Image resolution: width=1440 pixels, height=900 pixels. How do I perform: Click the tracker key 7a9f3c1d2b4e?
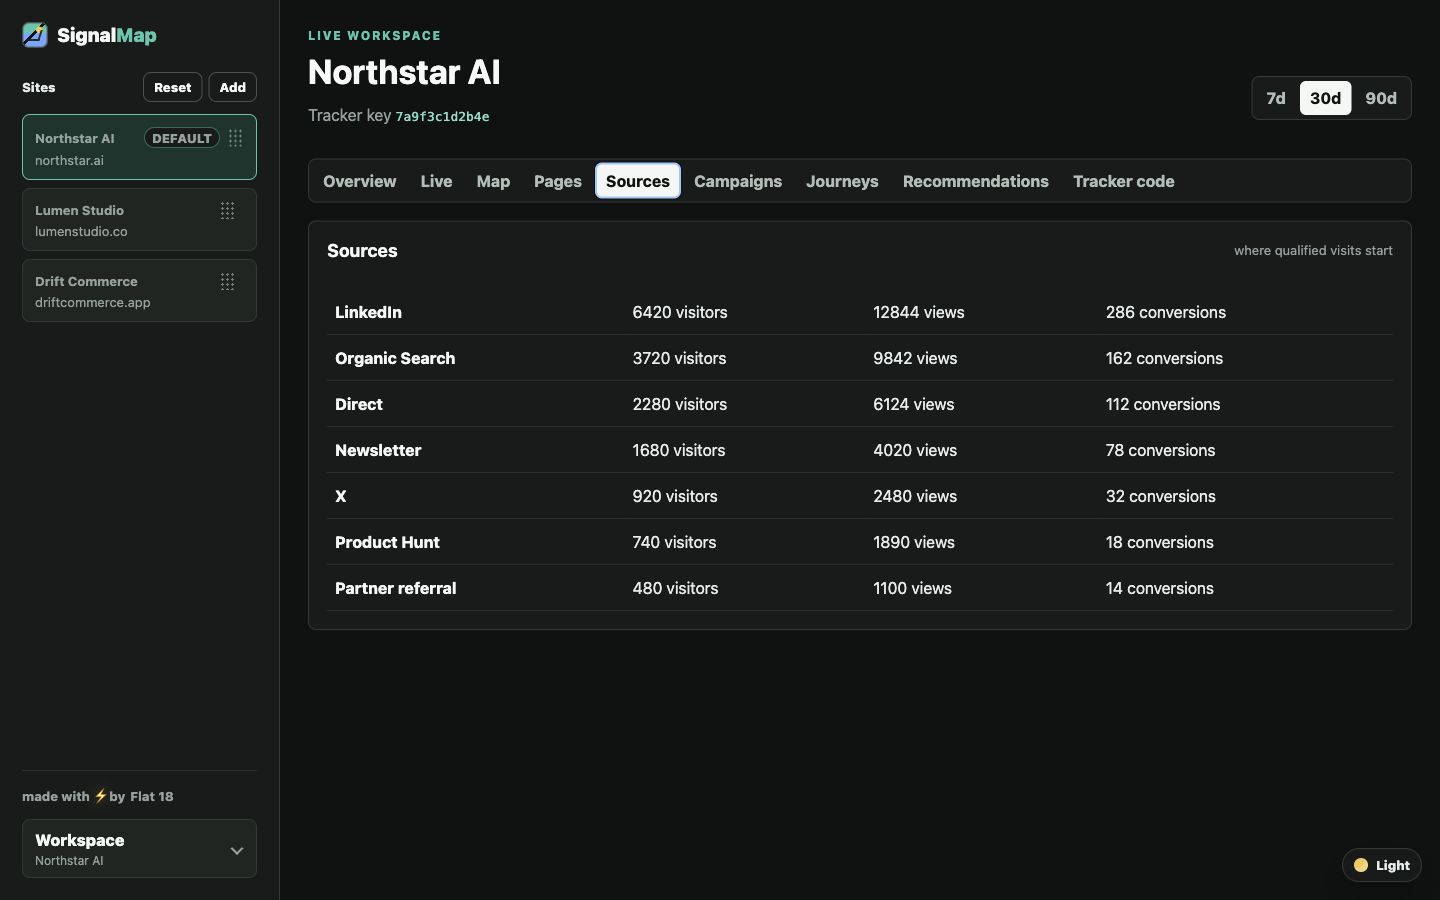(442, 116)
